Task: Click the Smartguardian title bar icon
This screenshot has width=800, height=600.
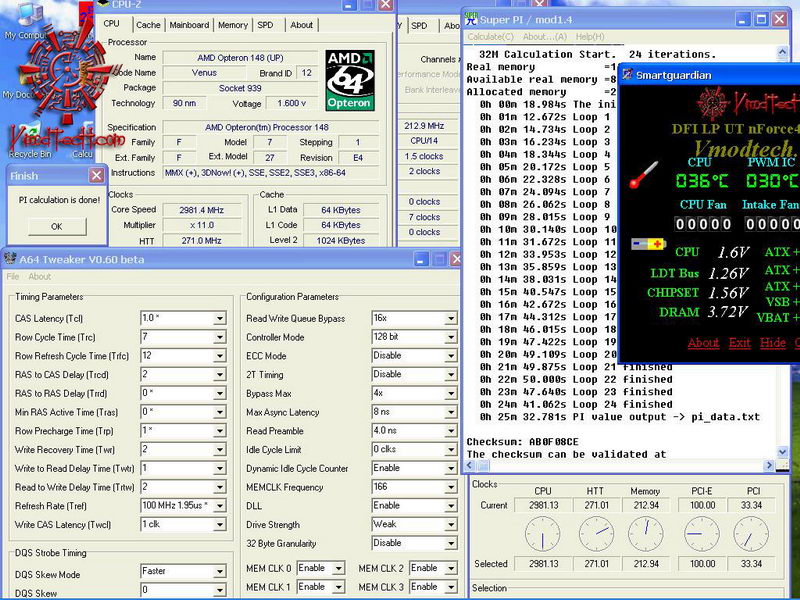Action: click(627, 73)
